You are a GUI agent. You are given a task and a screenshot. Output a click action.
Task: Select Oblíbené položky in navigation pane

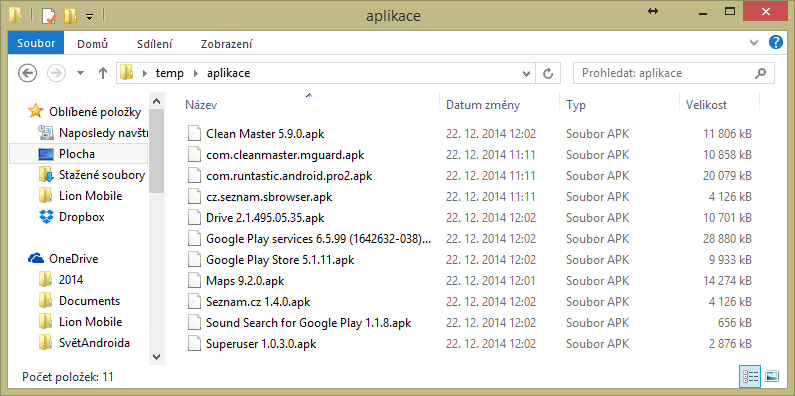[95, 112]
